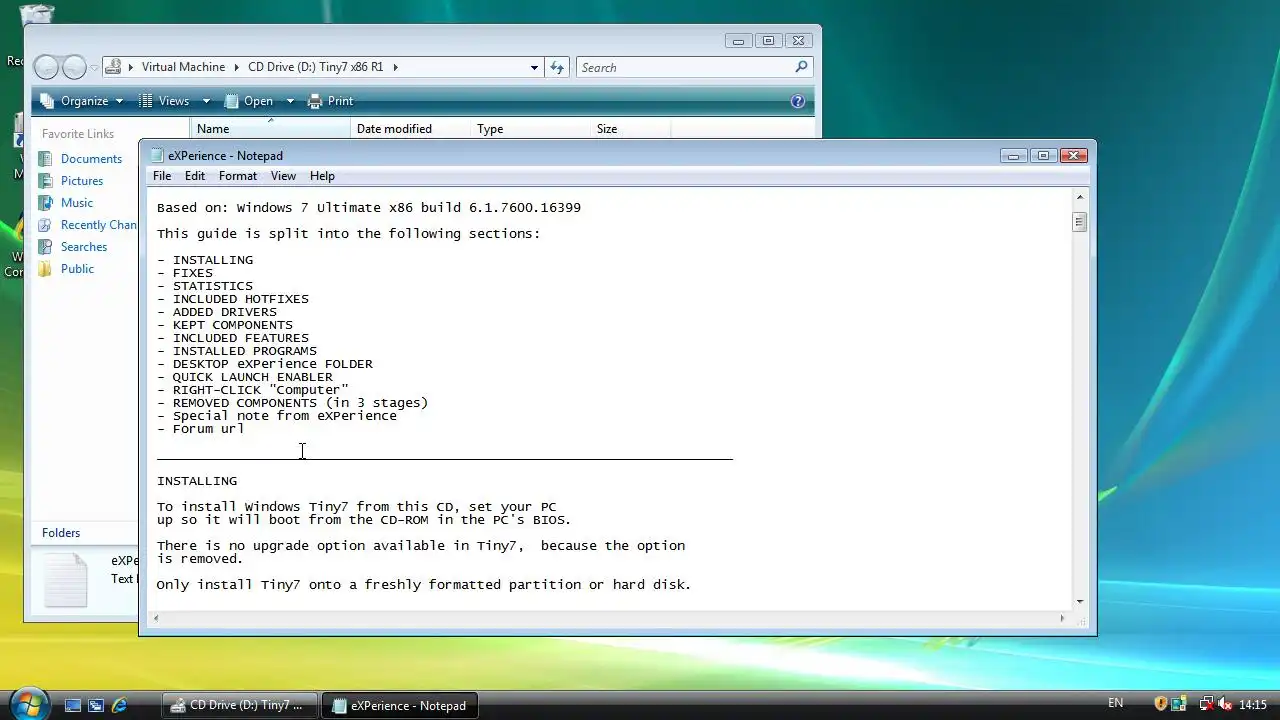Click the Recently Changed icon in sidebar

click(x=45, y=225)
